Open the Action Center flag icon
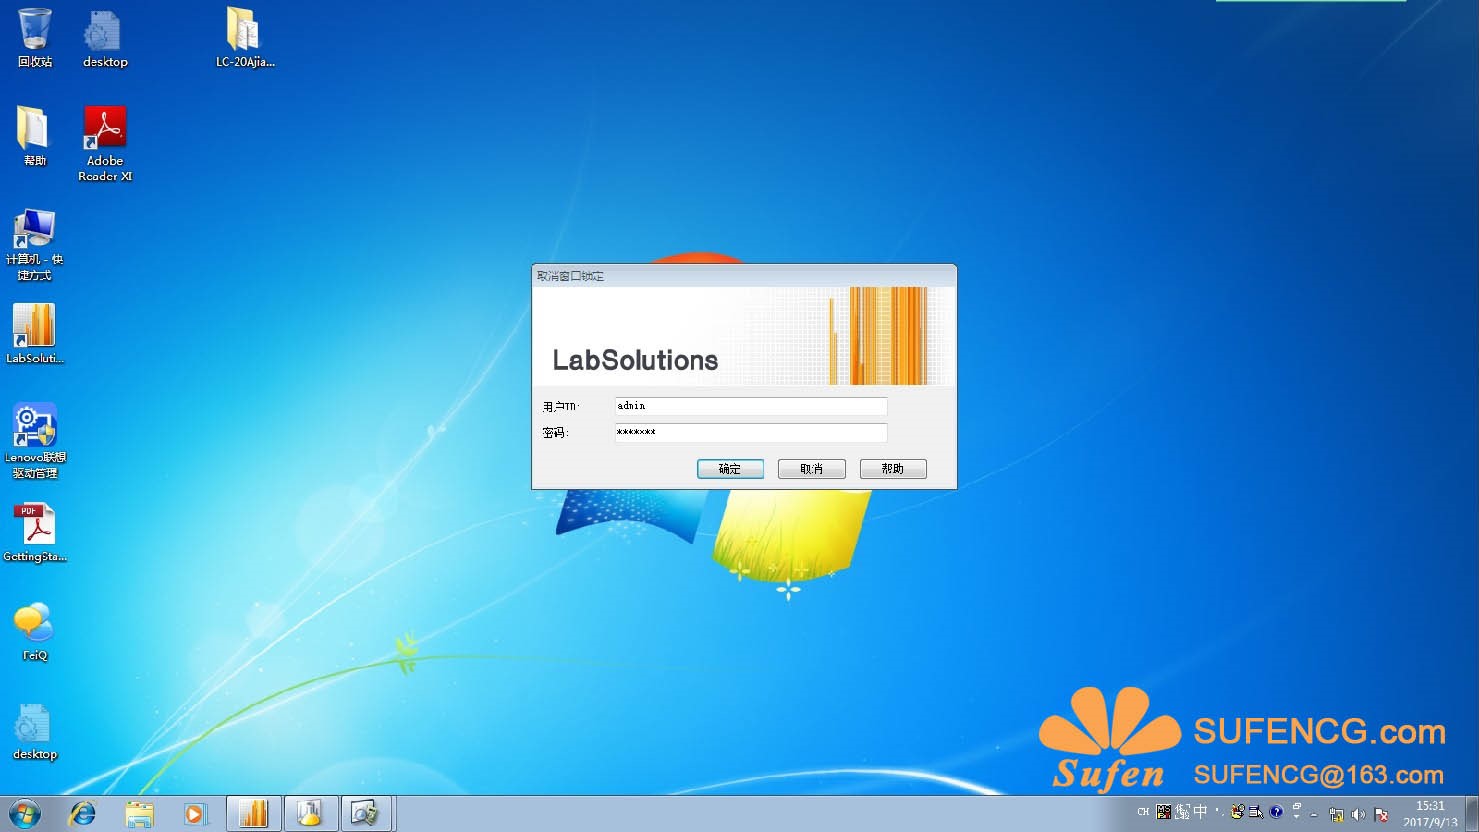1479x832 pixels. (x=1381, y=814)
